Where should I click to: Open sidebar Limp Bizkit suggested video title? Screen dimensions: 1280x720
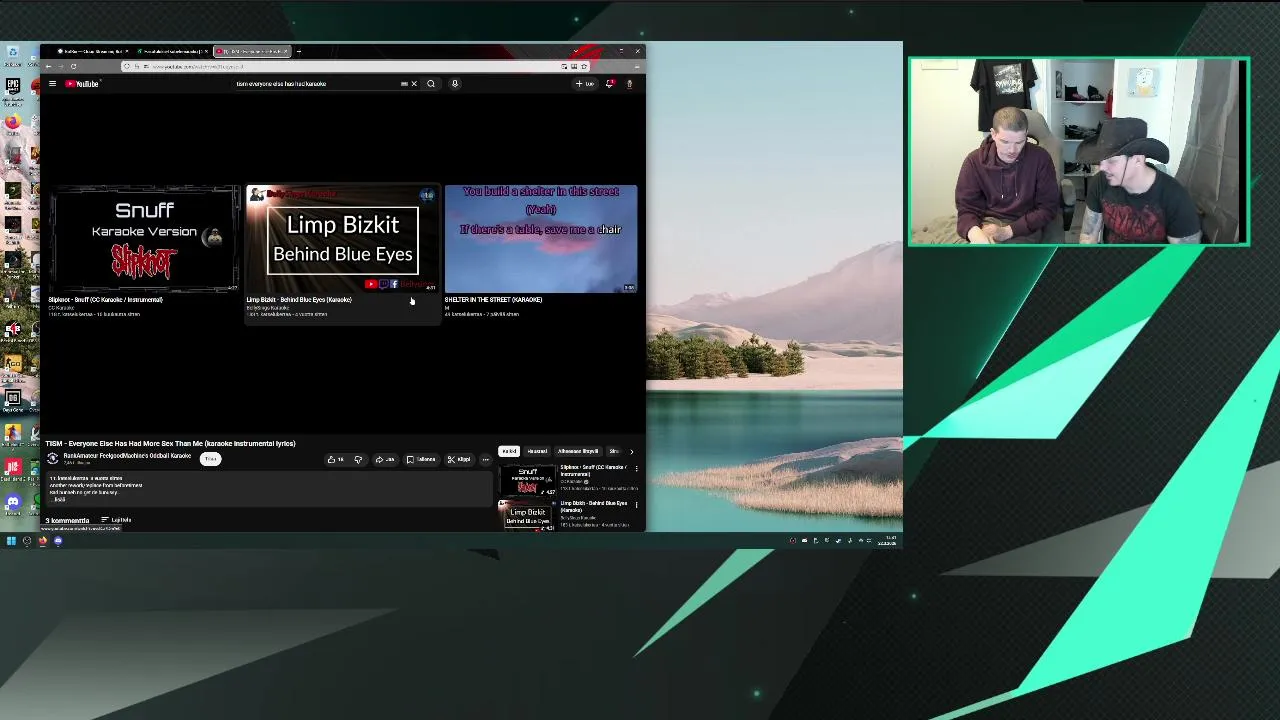pos(594,506)
